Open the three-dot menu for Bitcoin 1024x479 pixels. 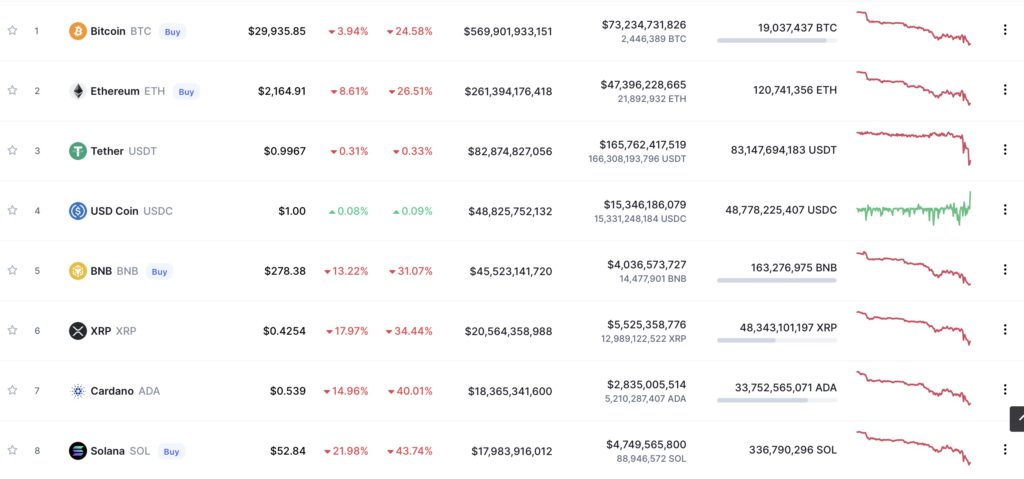coord(1005,31)
